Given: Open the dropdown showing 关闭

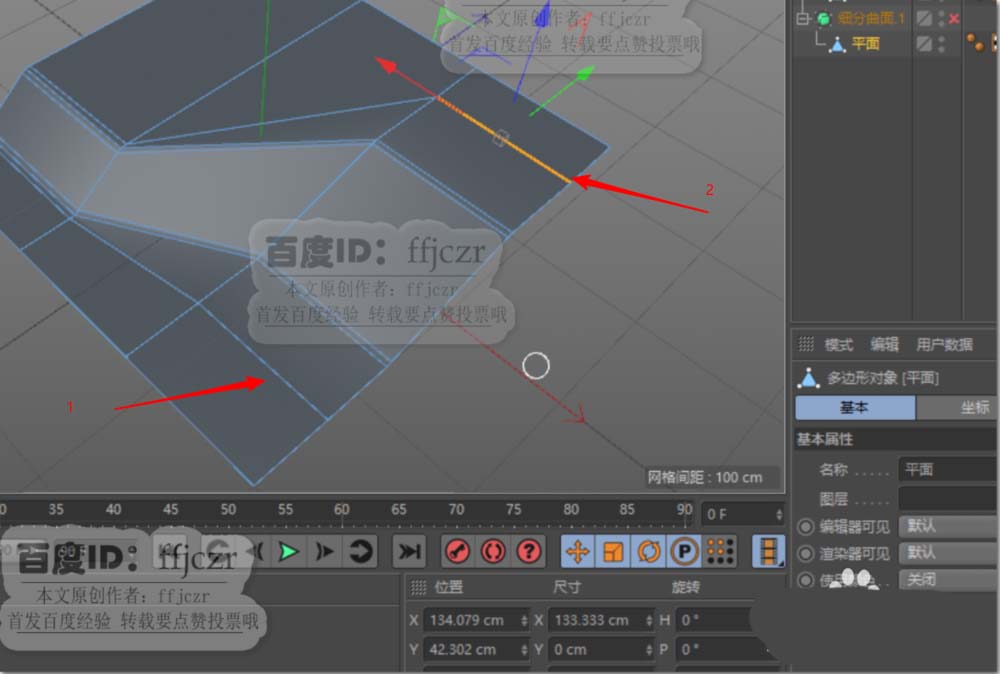Looking at the screenshot, I should coord(948,580).
